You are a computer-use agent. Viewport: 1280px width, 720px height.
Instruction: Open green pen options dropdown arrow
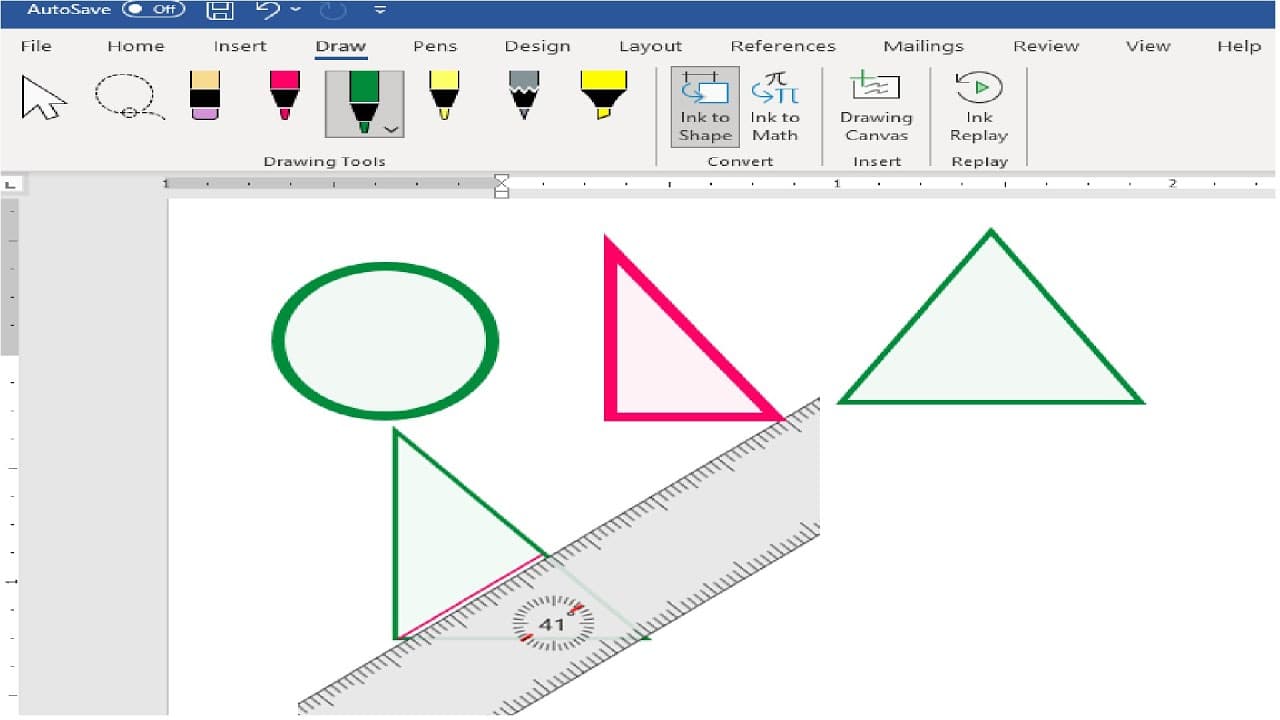point(392,130)
